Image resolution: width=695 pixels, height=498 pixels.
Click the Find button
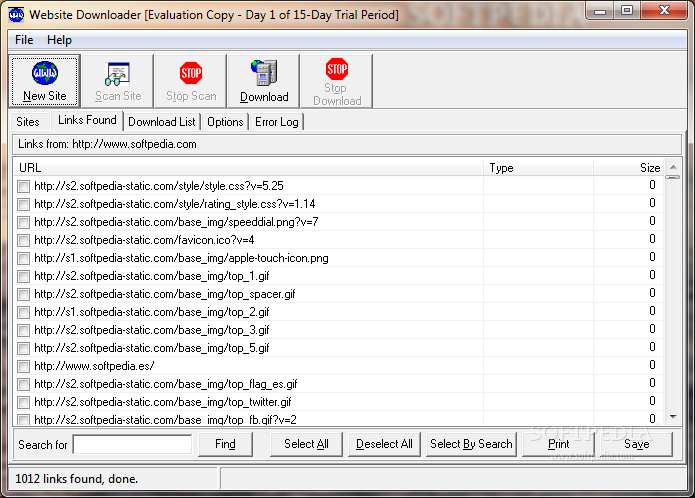225,444
